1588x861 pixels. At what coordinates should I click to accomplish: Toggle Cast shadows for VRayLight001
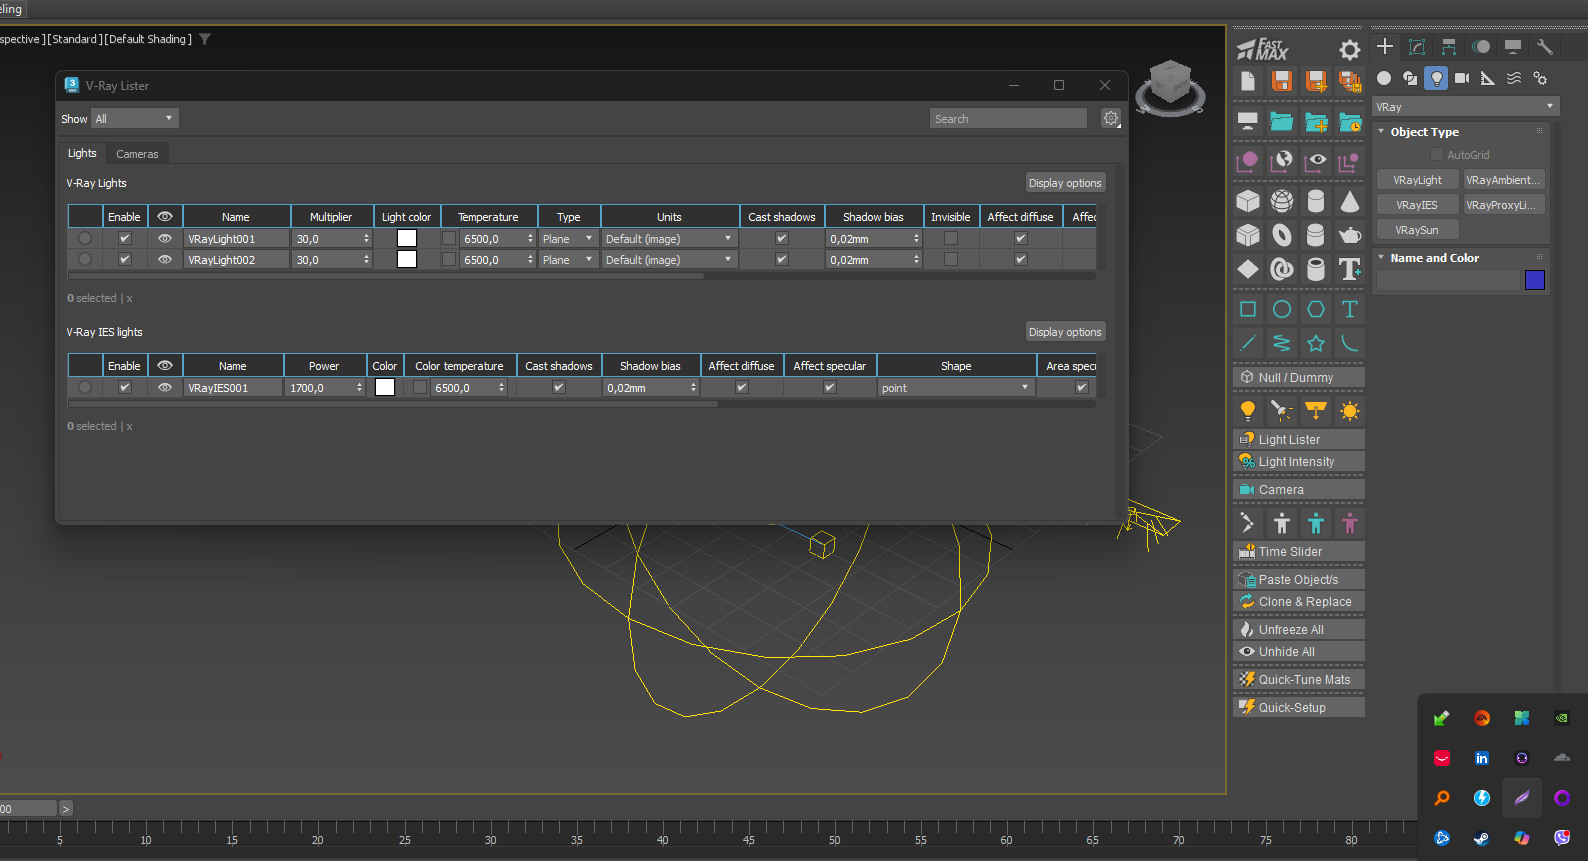[x=782, y=239]
